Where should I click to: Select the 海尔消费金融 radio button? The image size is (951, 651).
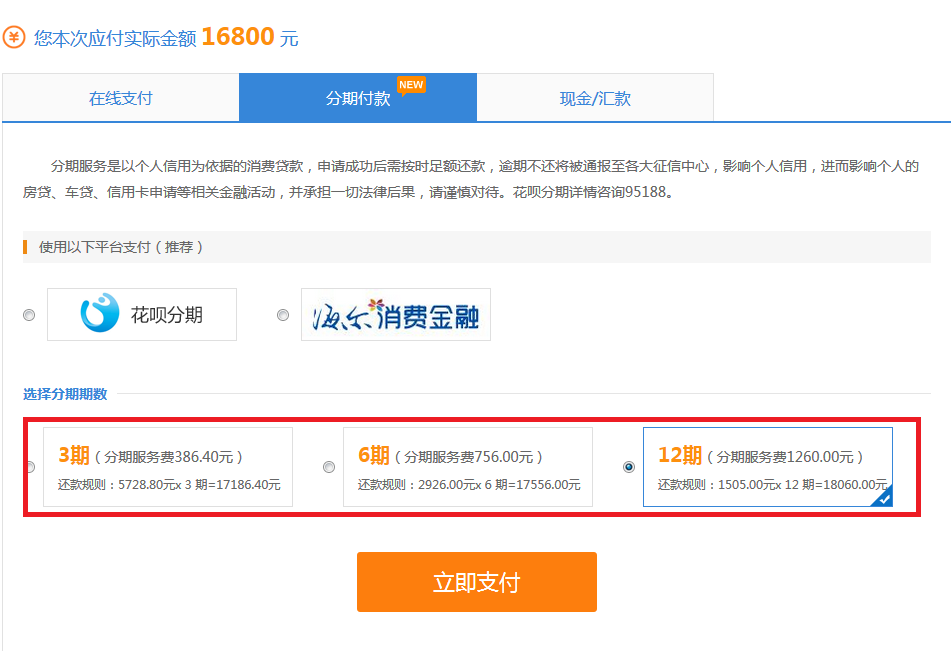(282, 314)
